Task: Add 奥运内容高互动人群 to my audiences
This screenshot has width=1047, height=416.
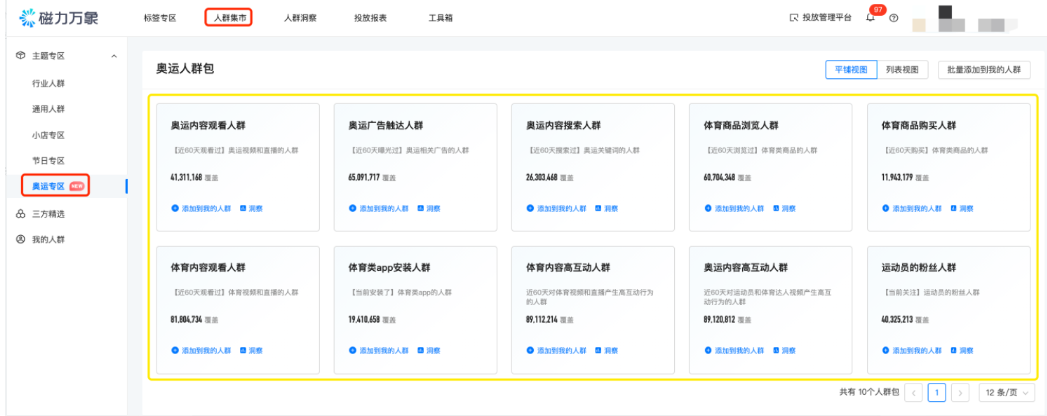Action: click(x=735, y=350)
